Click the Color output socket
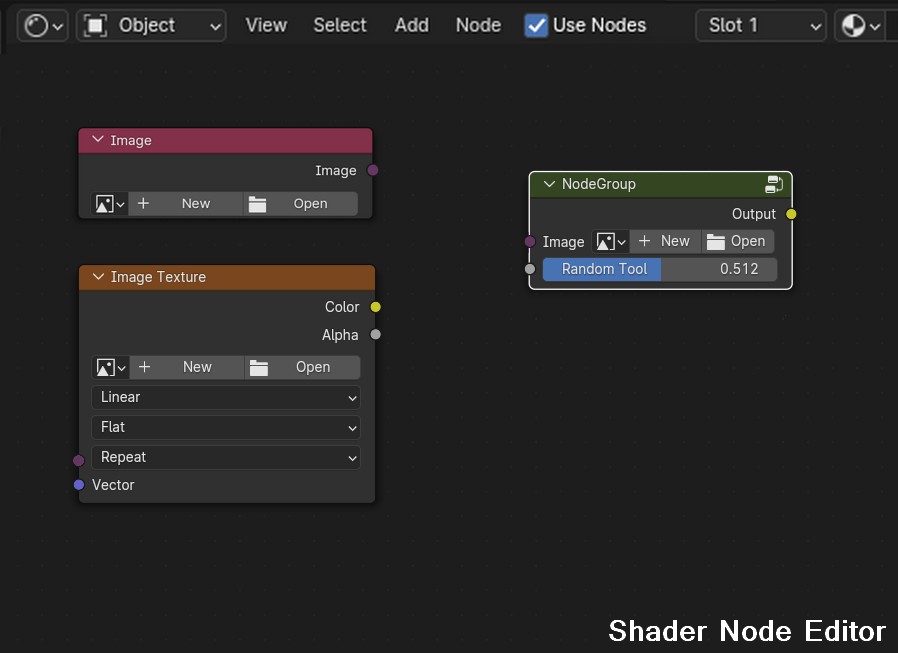The width and height of the screenshot is (898, 653). click(x=376, y=307)
